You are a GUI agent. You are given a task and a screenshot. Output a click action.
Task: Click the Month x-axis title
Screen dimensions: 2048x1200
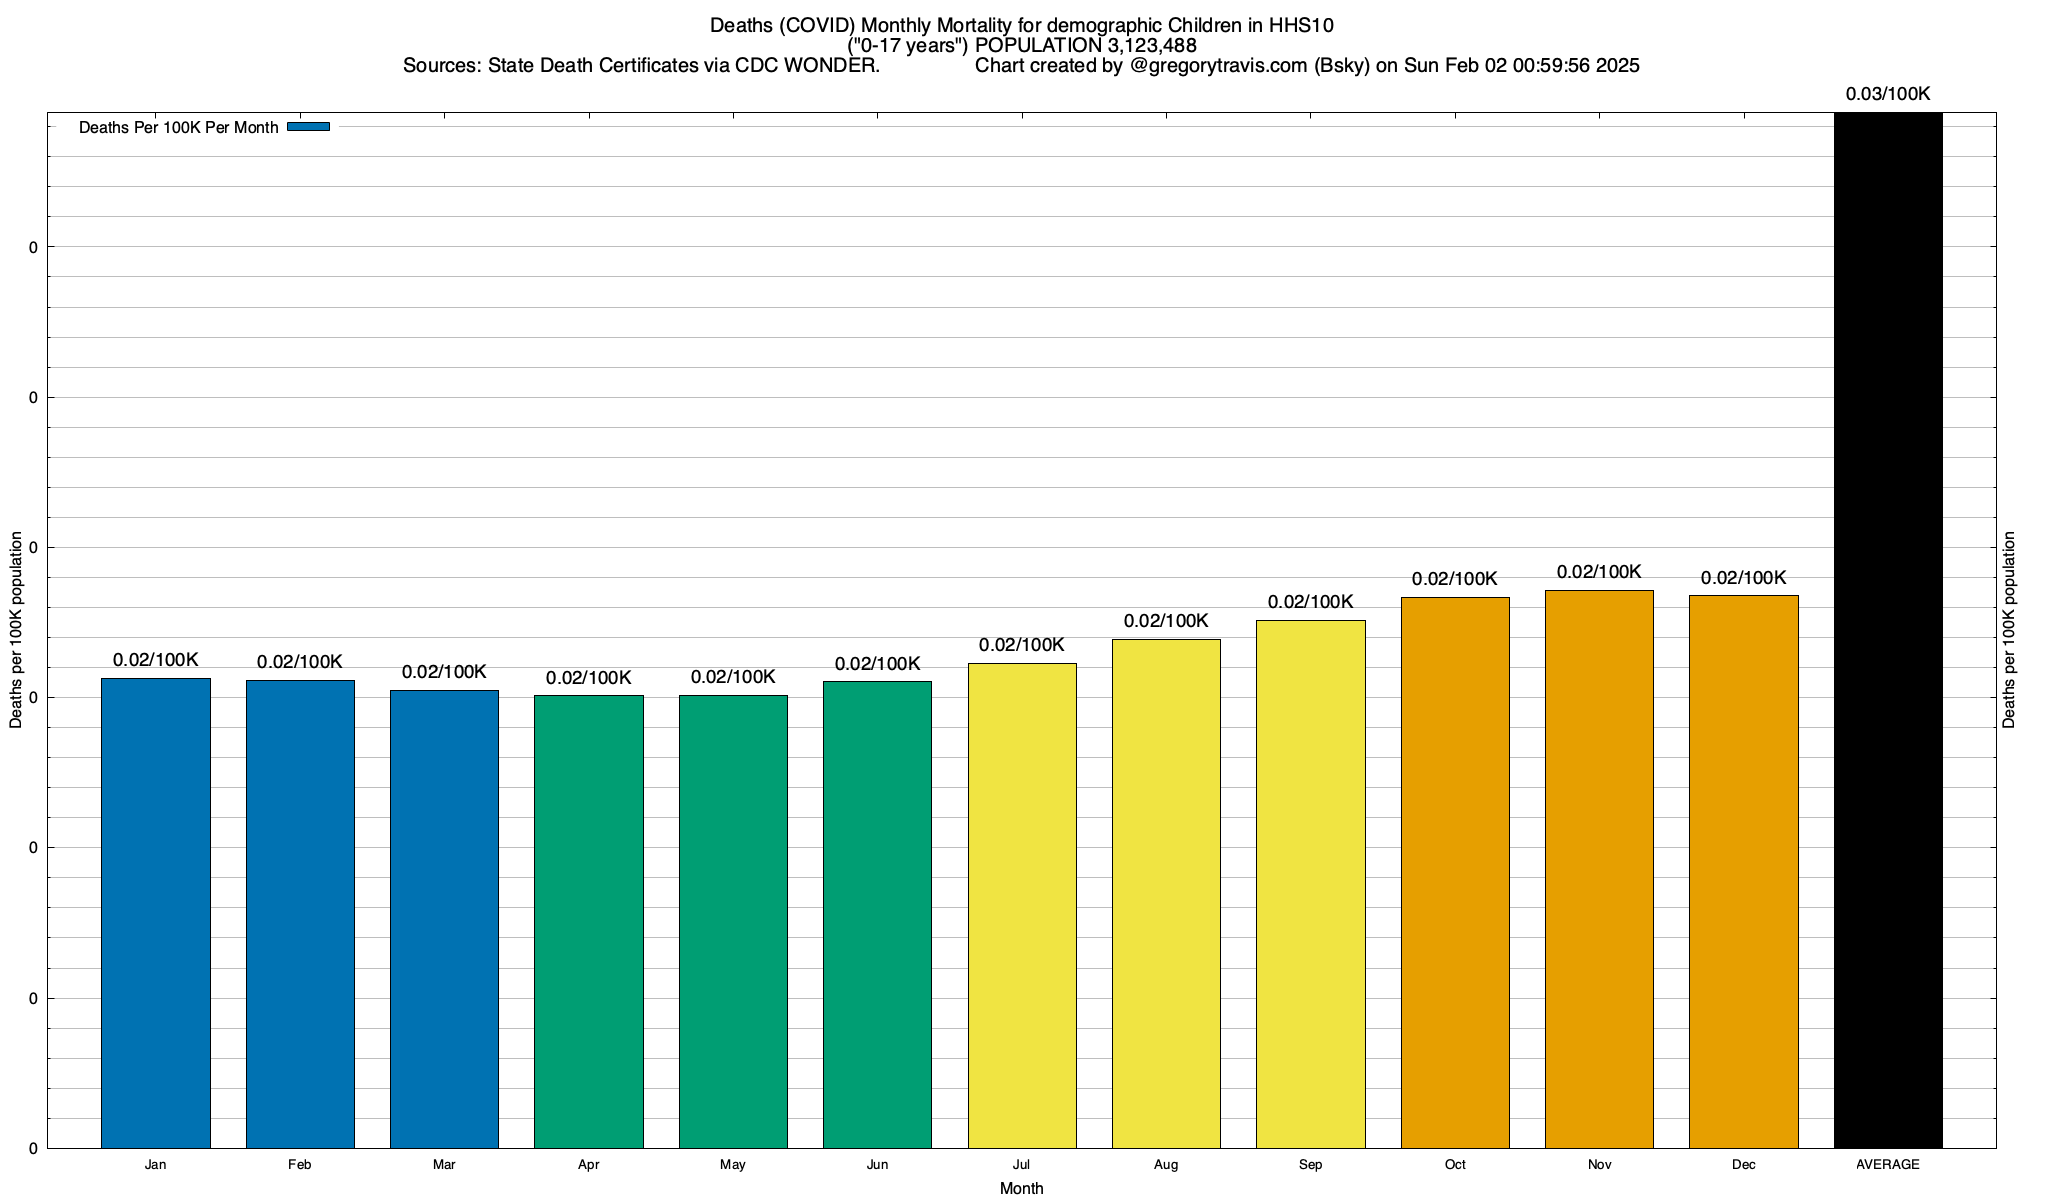[1021, 1188]
